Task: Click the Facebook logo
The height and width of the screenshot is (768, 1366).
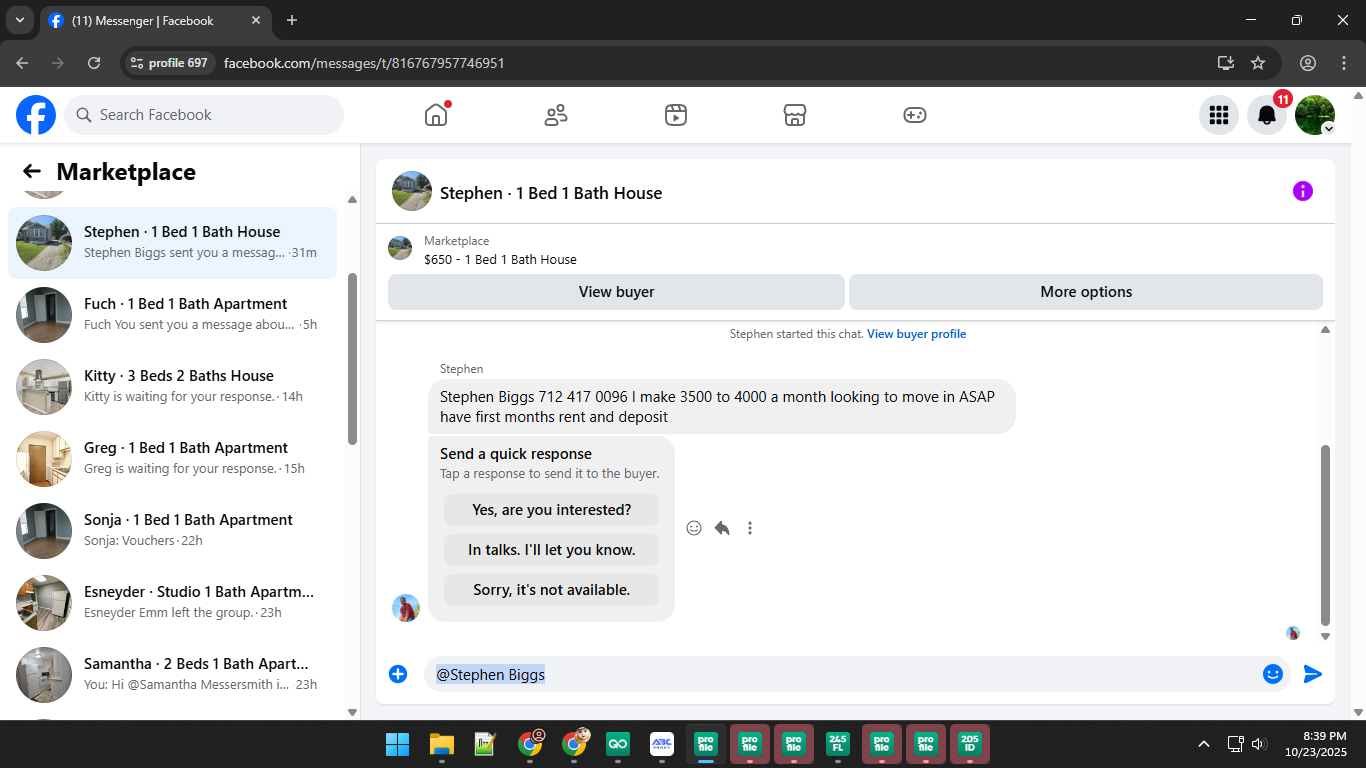Action: click(x=36, y=115)
